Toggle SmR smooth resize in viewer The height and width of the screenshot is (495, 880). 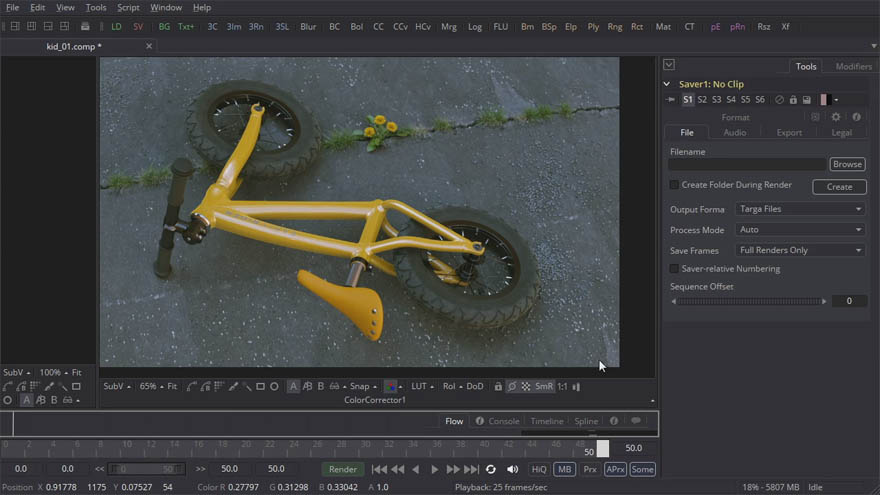pos(543,386)
